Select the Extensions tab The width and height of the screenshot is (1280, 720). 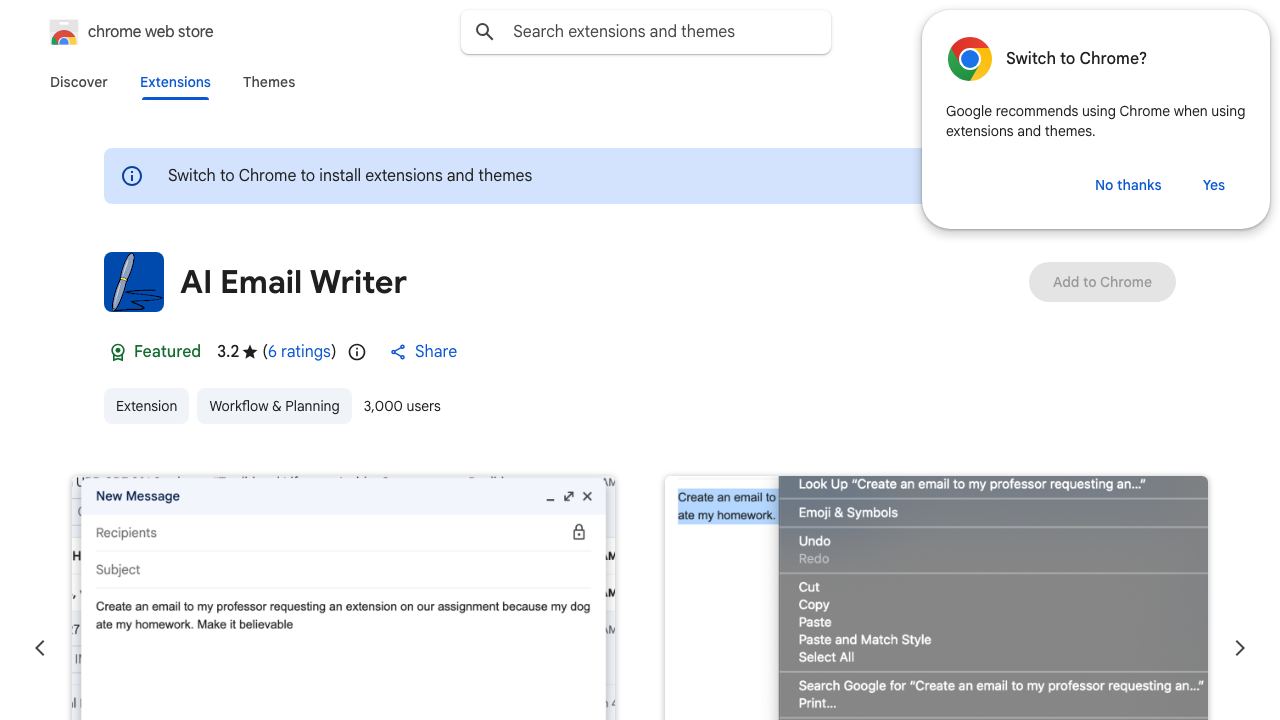tap(175, 82)
